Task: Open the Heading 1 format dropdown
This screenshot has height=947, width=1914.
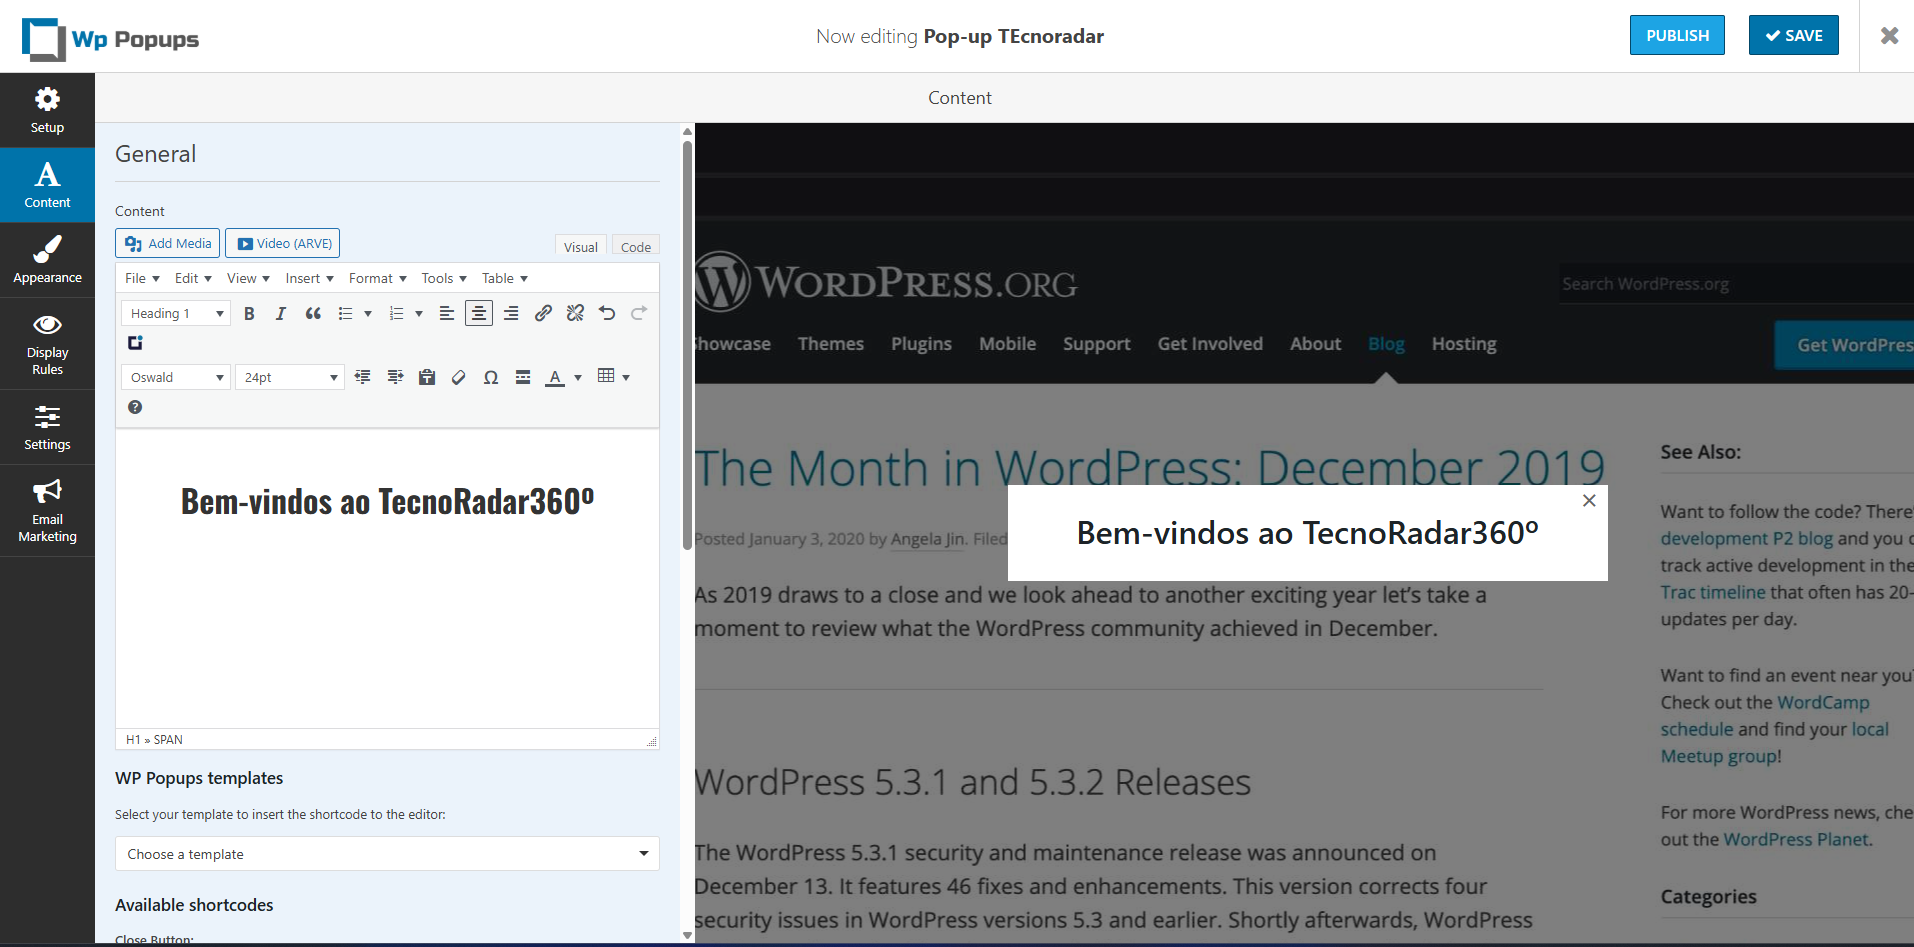Action: point(176,314)
